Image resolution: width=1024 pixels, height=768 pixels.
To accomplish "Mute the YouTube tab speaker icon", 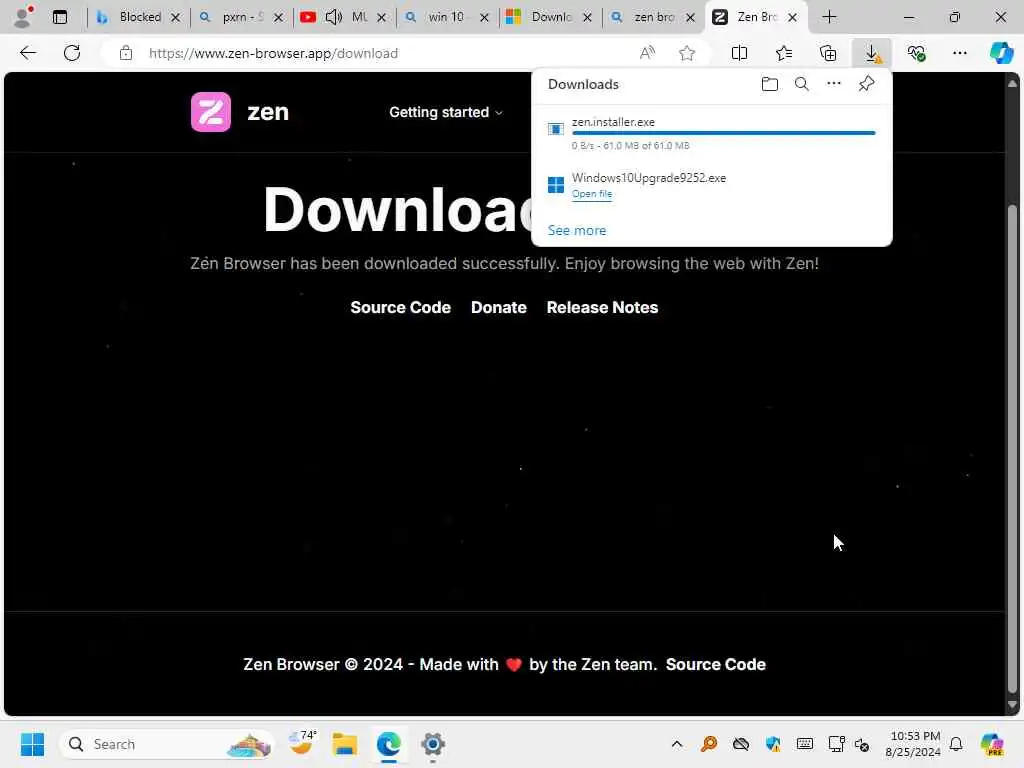I will [333, 17].
